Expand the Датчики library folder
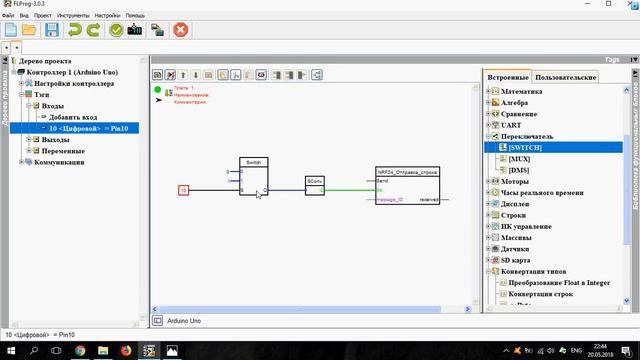 tap(488, 249)
